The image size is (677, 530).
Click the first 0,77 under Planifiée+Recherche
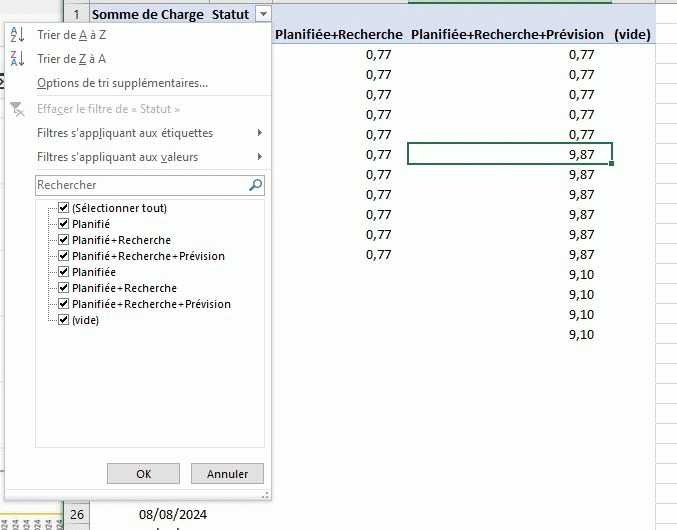click(x=378, y=54)
